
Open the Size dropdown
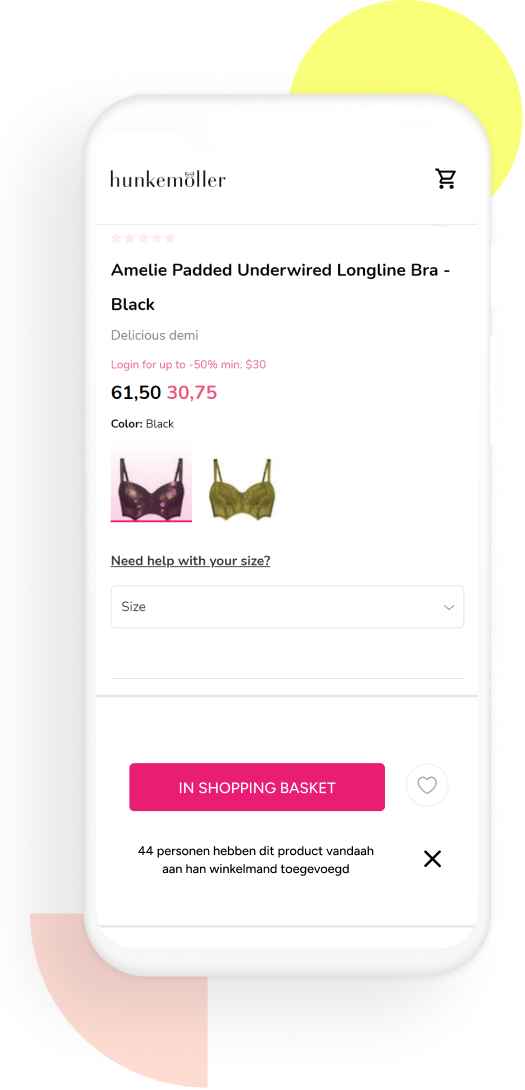[287, 607]
